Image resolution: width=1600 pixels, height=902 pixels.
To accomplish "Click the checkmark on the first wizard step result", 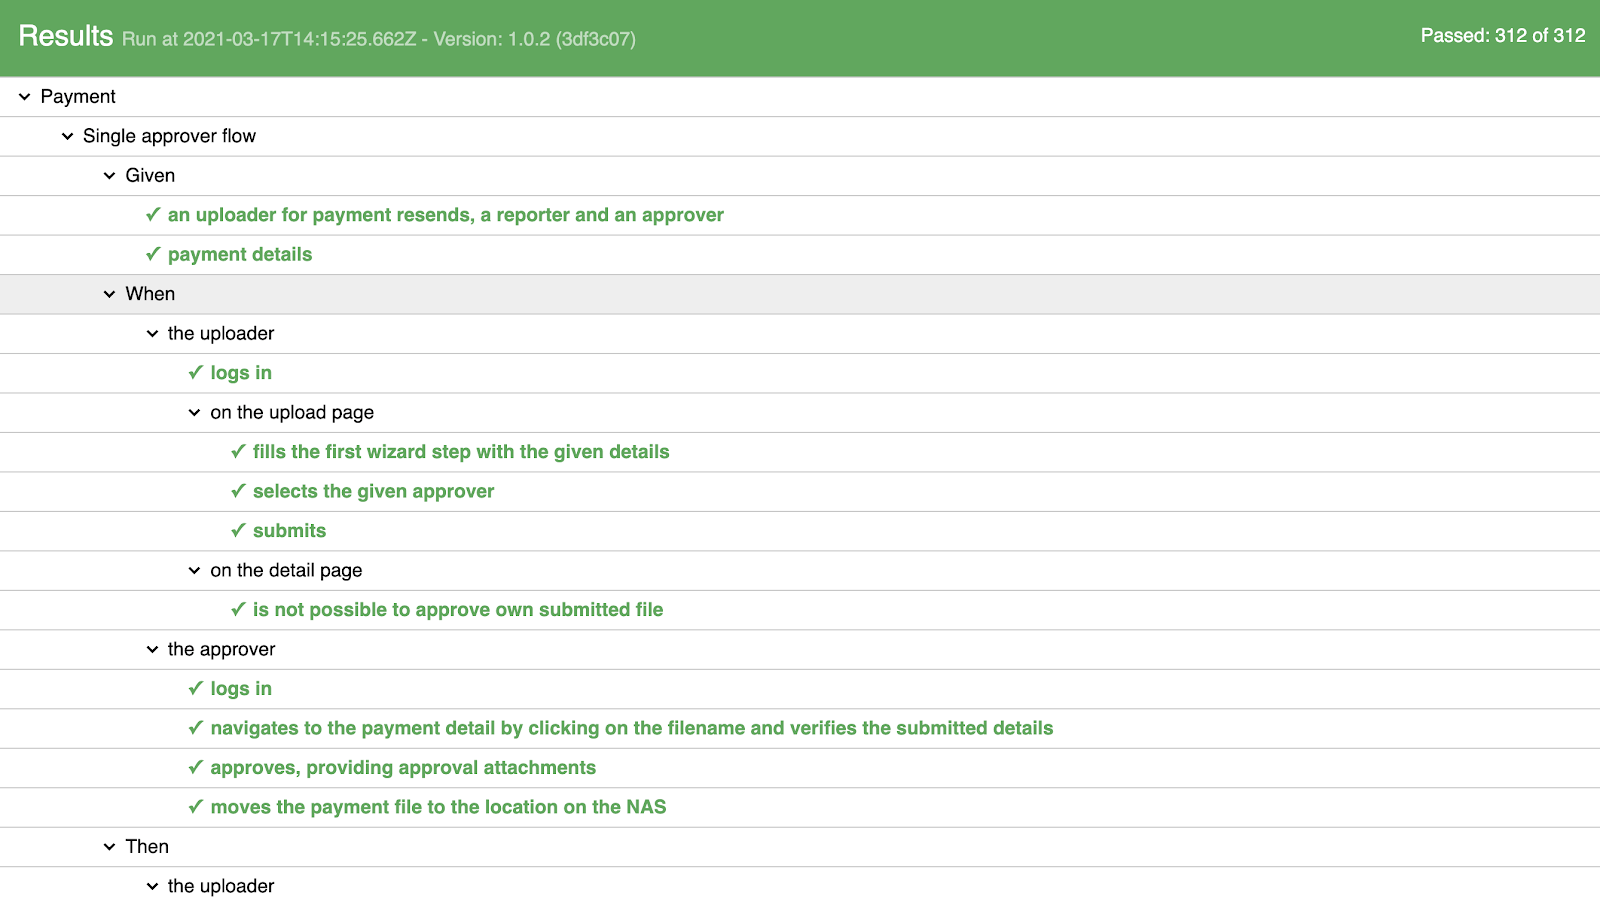I will (x=237, y=451).
